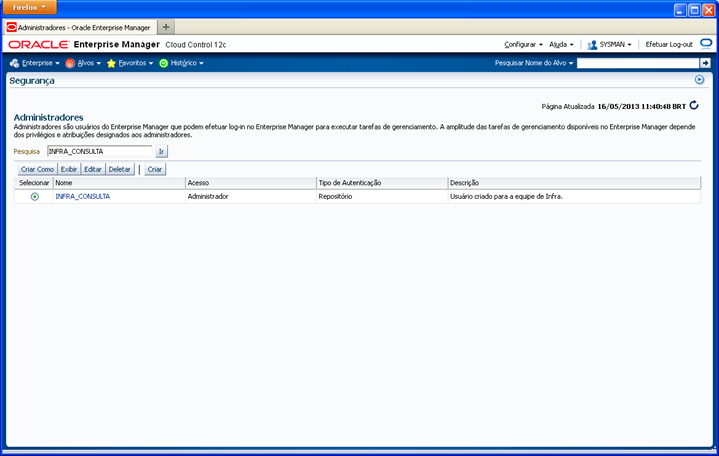Focus the target name search field
The image size is (719, 456).
(x=637, y=63)
